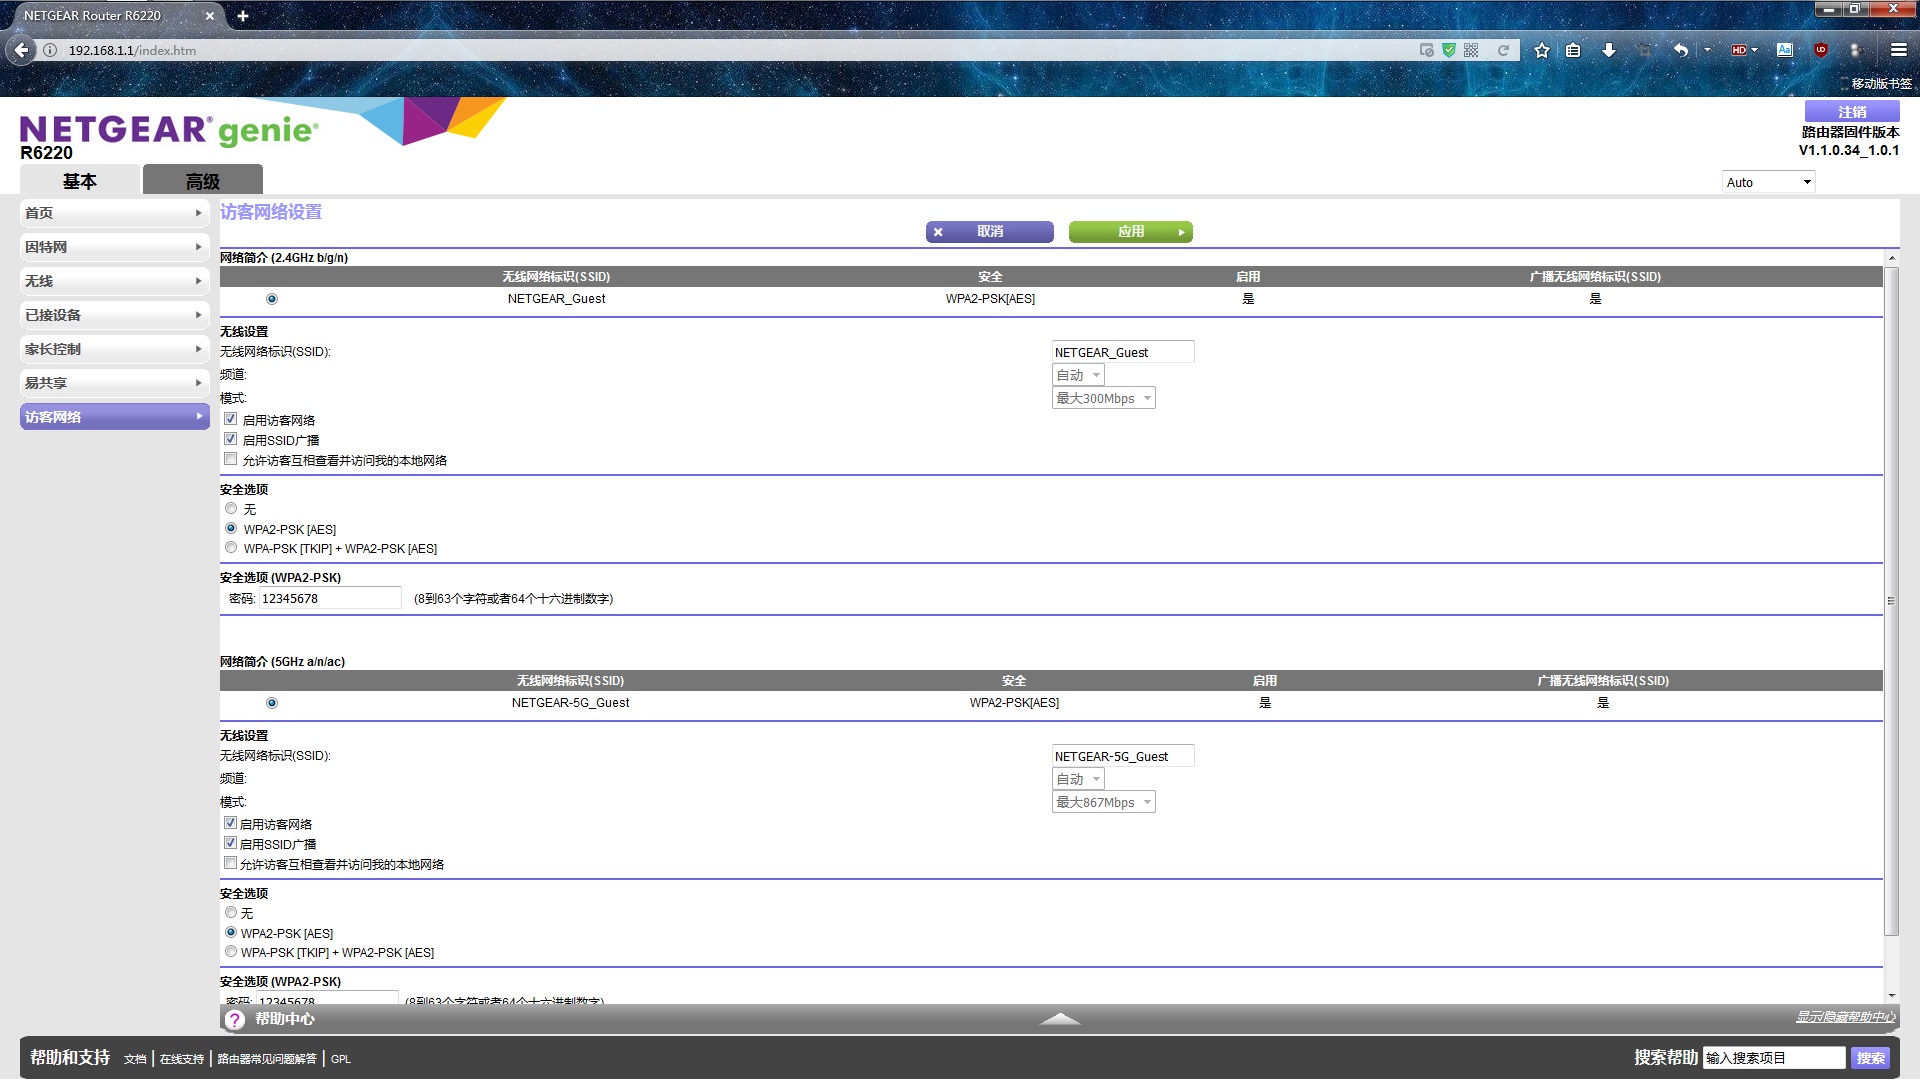Screen dimensions: 1920x1080
Task: Open the uBlock Origin shield icon
Action: tap(1821, 50)
